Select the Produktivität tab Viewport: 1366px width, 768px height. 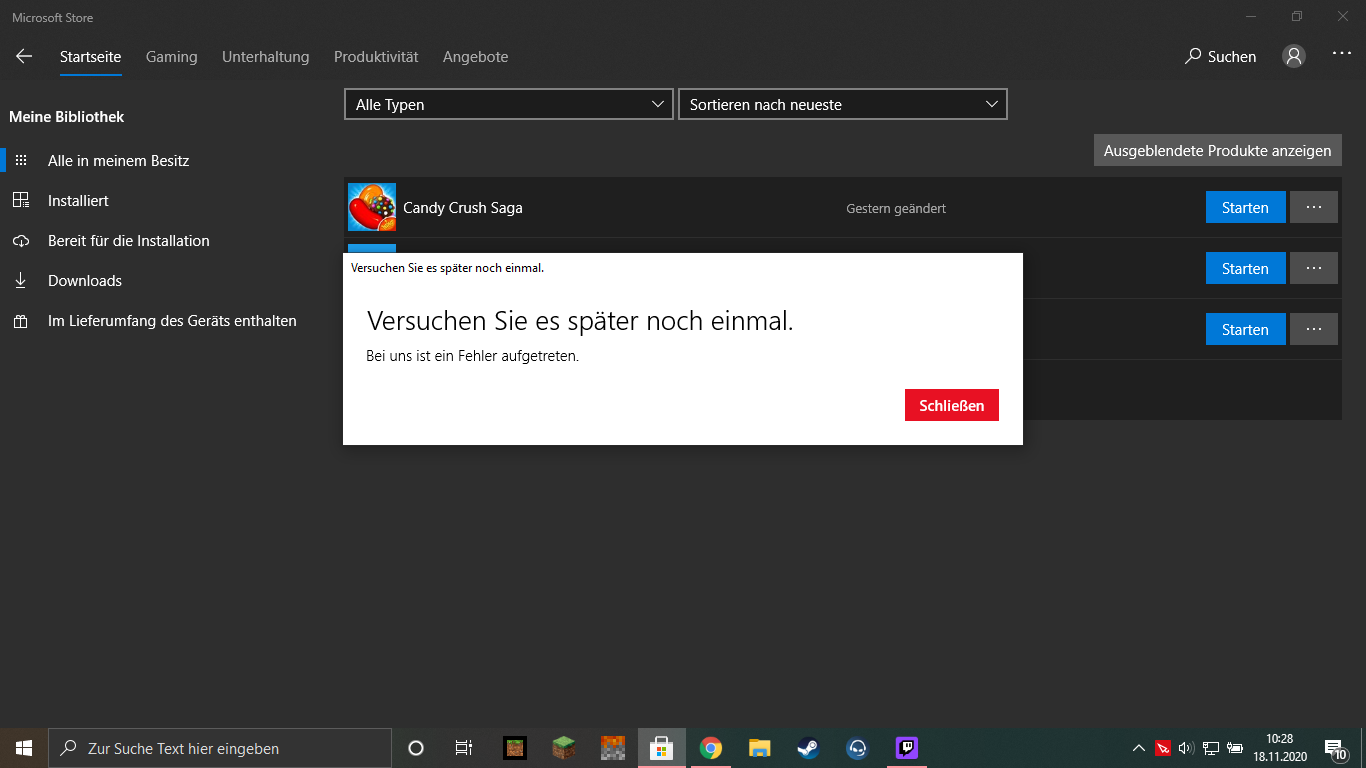(x=376, y=57)
